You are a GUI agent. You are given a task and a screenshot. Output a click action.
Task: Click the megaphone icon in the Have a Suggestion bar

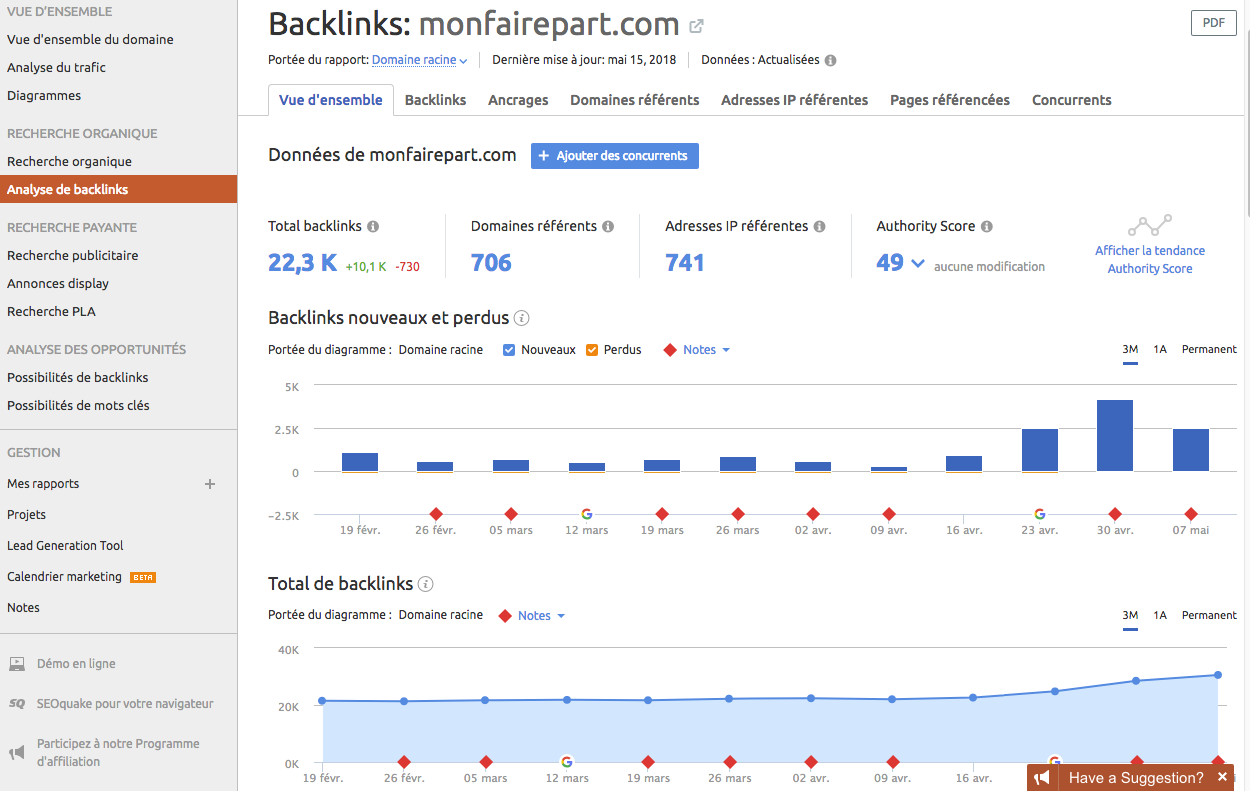pyautogui.click(x=1042, y=778)
